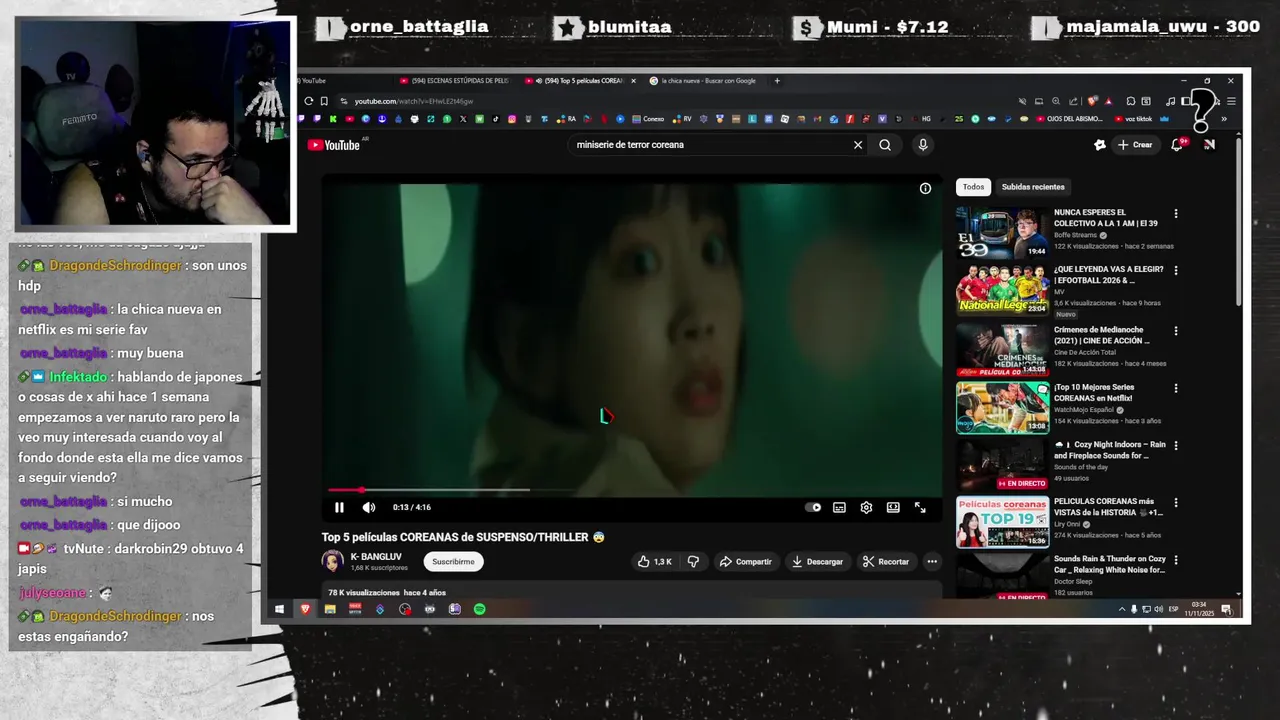The image size is (1280, 720).
Task: Click the magnifier search button
Action: pos(885,145)
